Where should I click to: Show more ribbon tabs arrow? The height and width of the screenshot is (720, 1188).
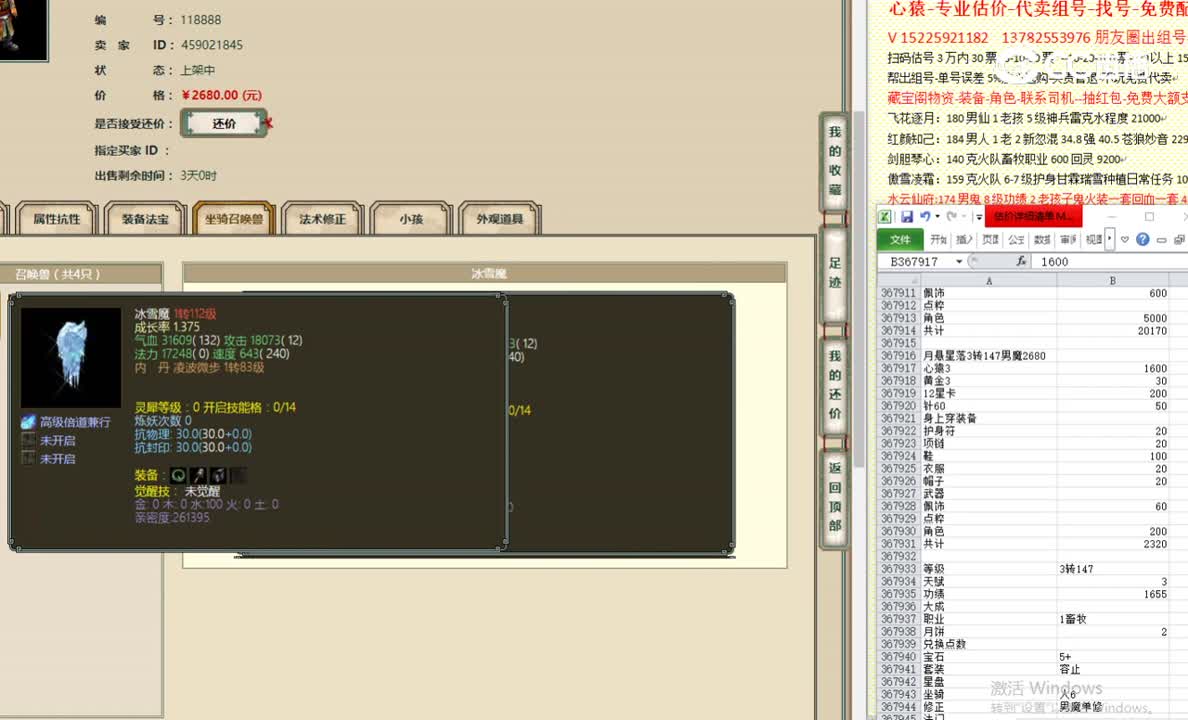click(1110, 239)
